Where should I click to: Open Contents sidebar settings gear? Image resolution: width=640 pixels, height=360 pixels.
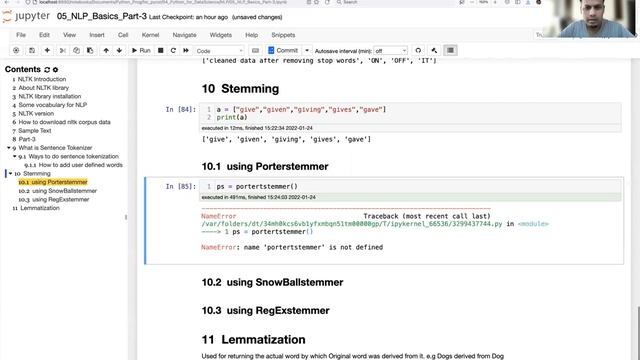[56, 70]
